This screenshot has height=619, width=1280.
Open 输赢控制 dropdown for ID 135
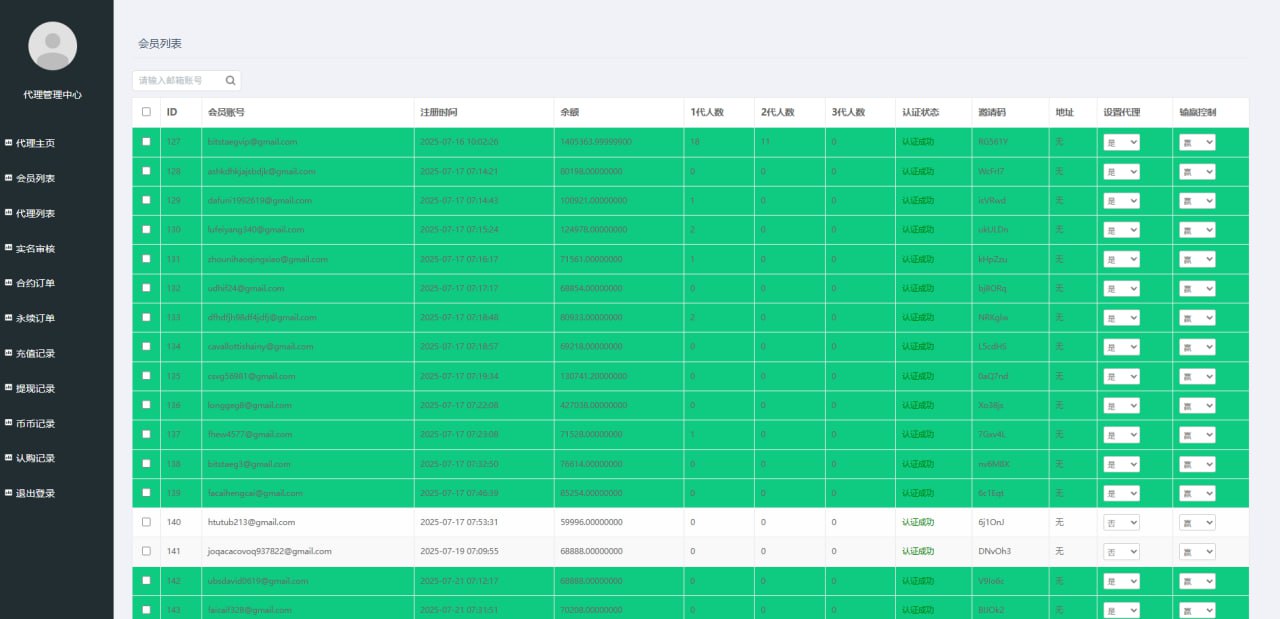(1197, 376)
